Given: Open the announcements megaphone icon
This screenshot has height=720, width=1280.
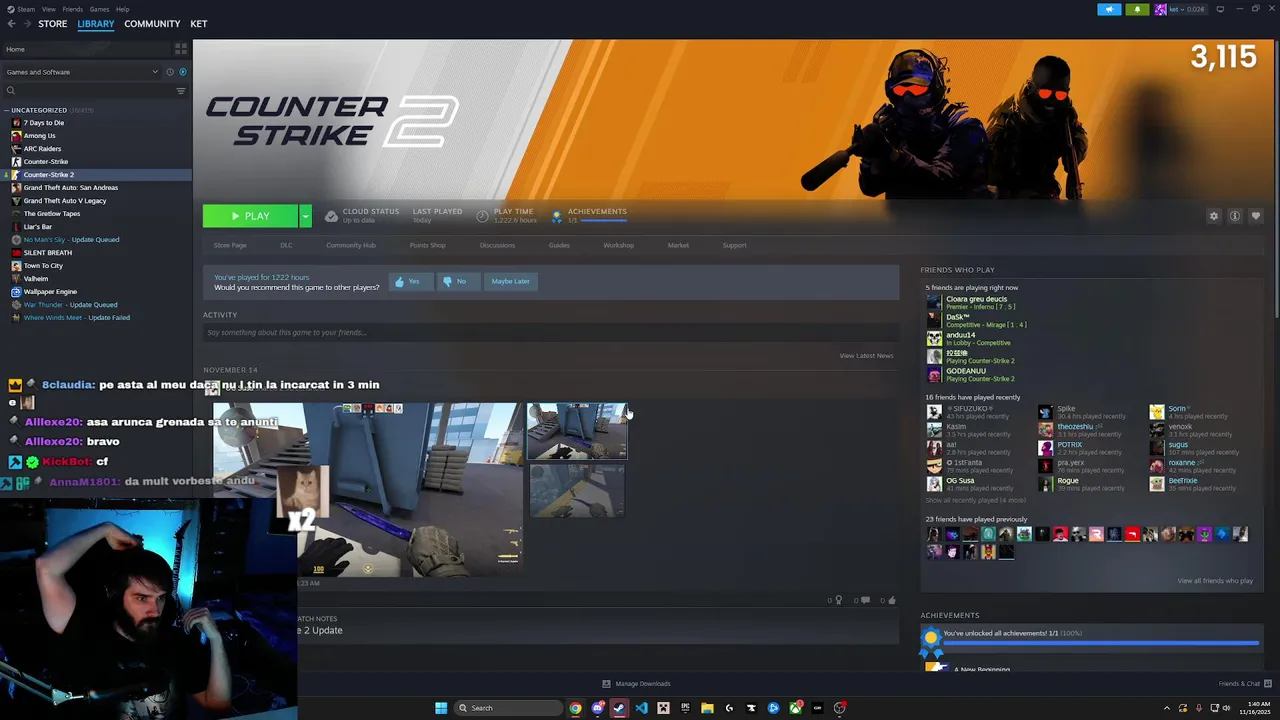Looking at the screenshot, I should pyautogui.click(x=1109, y=9).
